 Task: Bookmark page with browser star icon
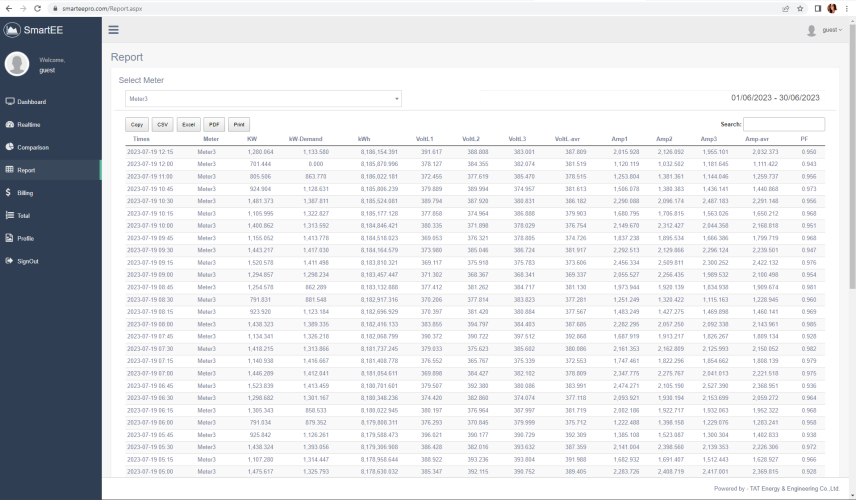pyautogui.click(x=800, y=8)
